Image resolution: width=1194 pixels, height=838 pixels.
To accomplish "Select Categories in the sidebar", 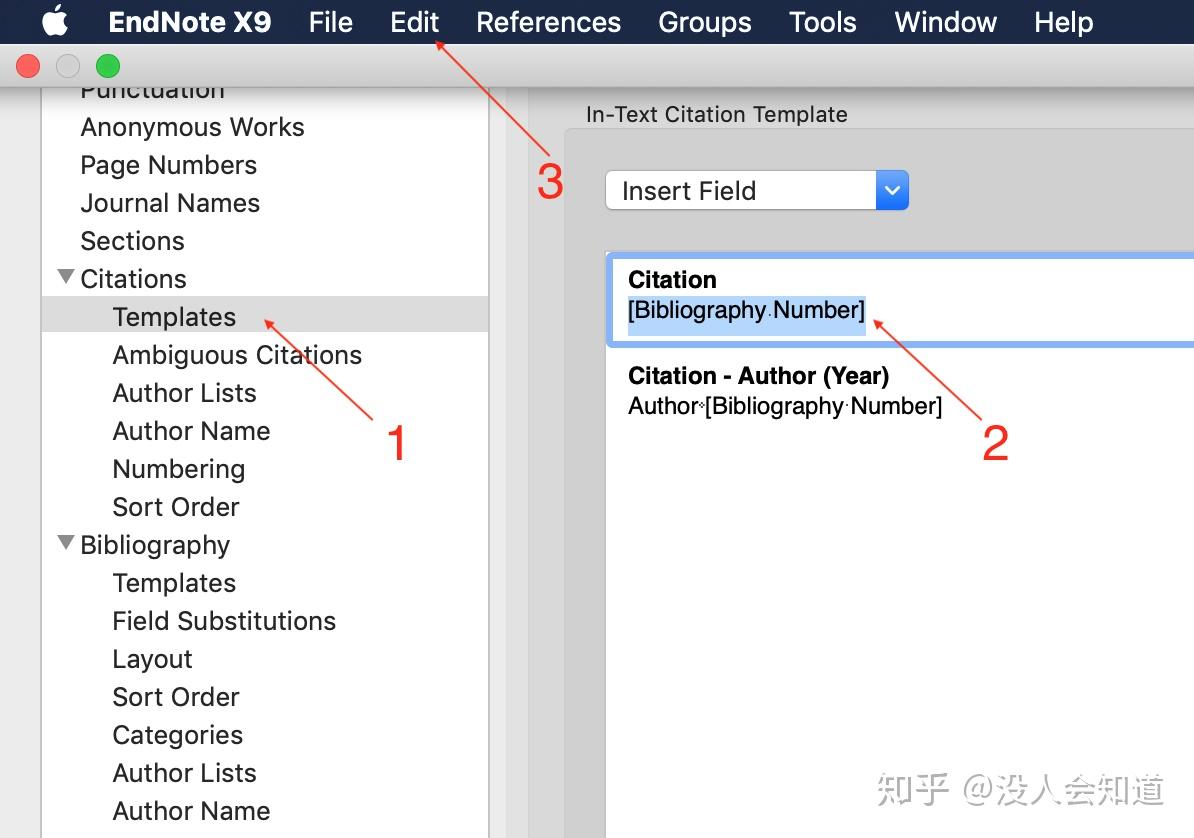I will tap(177, 735).
